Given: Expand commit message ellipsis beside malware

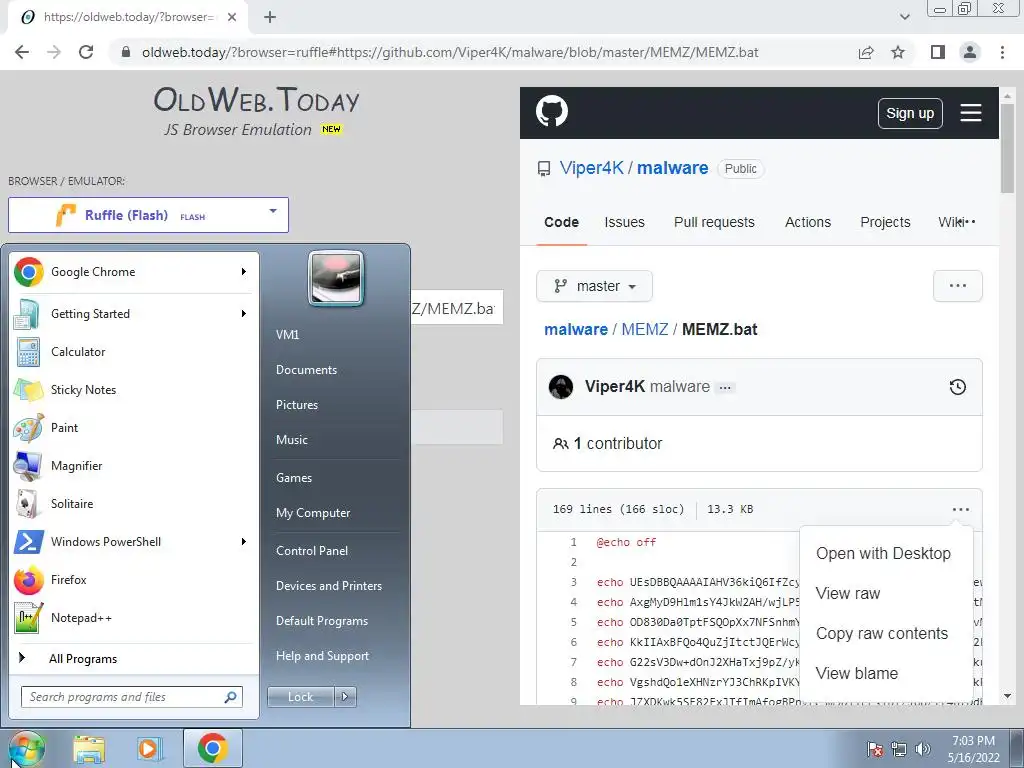Looking at the screenshot, I should tap(725, 388).
